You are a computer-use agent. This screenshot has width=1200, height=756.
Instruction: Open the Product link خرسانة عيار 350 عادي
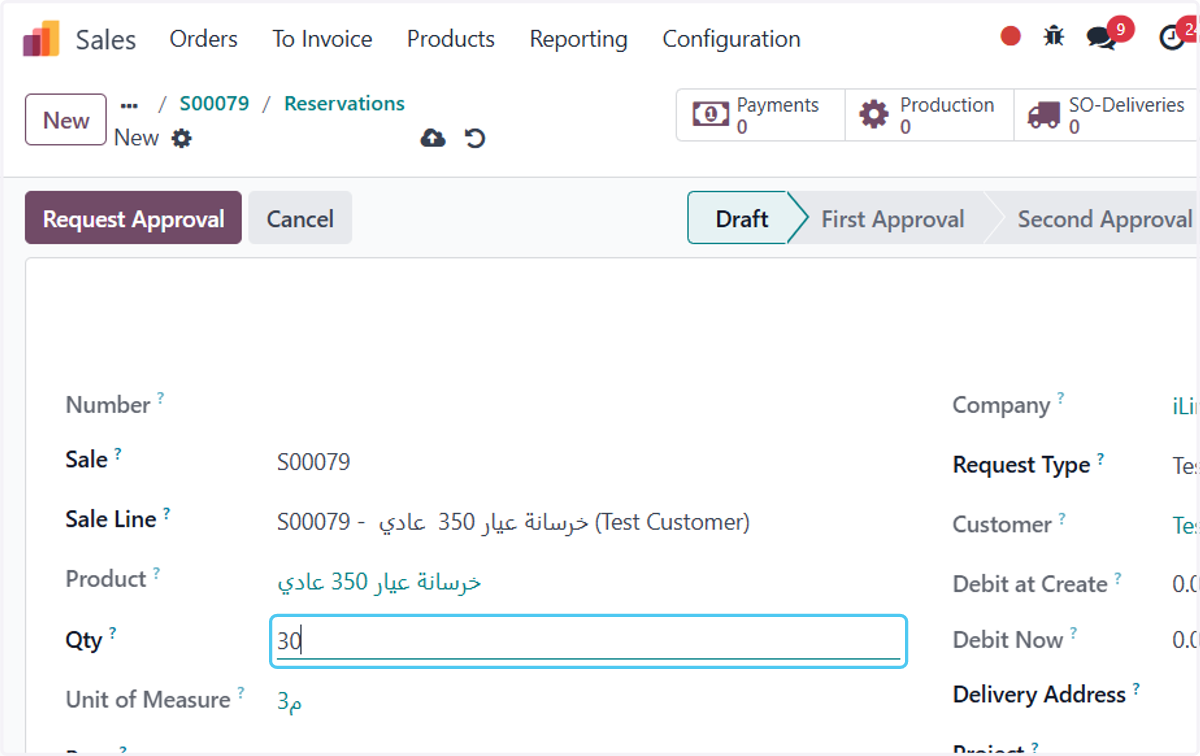(x=379, y=582)
